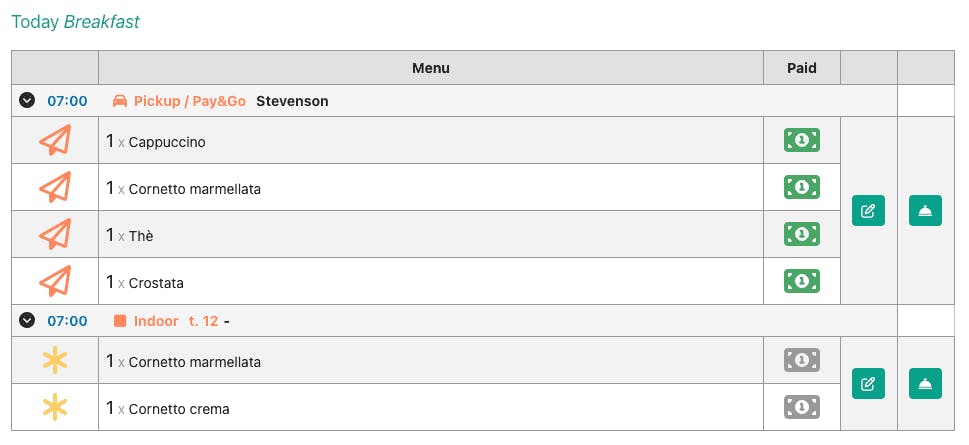This screenshot has width=969, height=445.
Task: Click the asterisk icon beside Cornetto crema
Action: (x=55, y=408)
